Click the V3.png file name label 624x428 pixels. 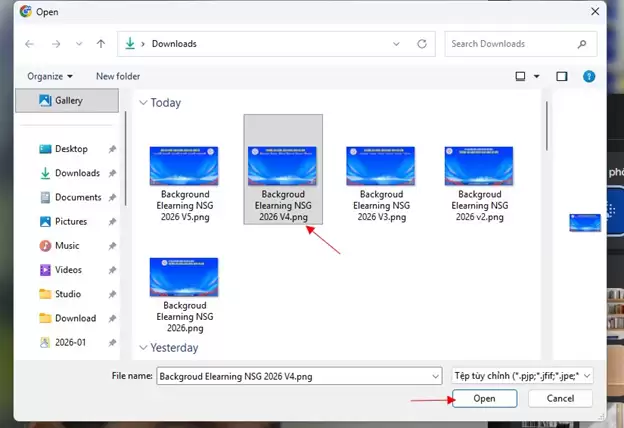point(381,205)
